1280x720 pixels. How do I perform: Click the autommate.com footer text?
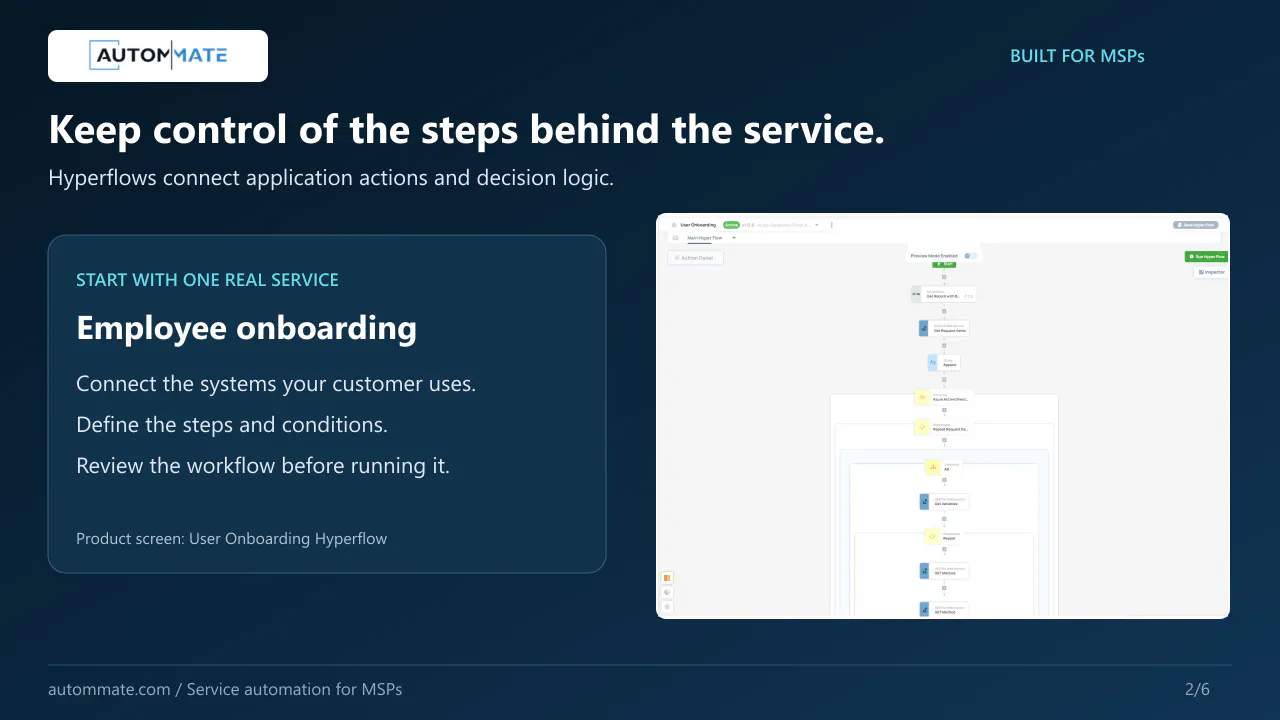tap(225, 689)
